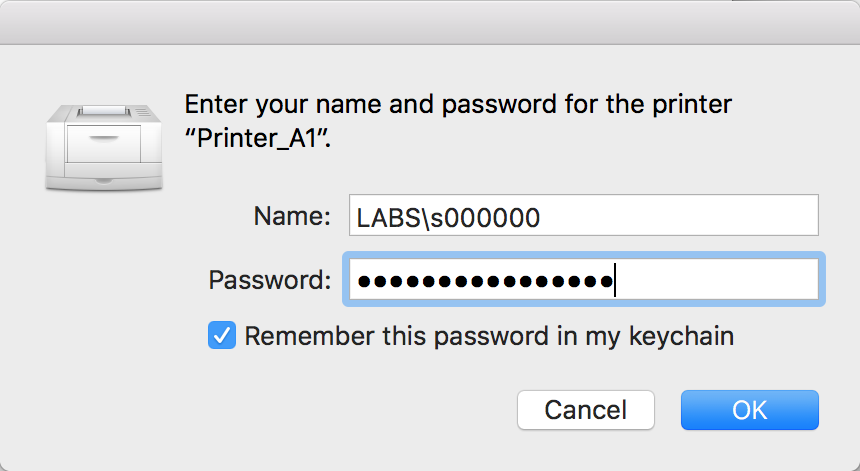Dismiss the dialog with Cancel
Viewport: 860px width, 471px height.
pos(586,410)
